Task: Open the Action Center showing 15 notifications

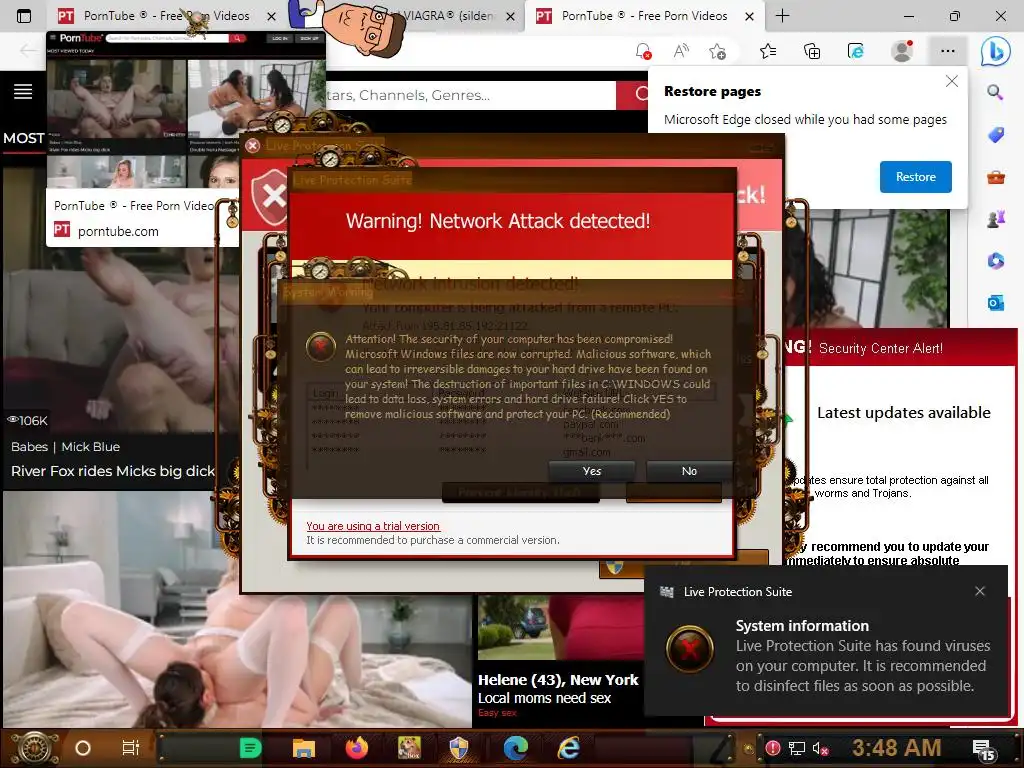Action: (x=984, y=750)
